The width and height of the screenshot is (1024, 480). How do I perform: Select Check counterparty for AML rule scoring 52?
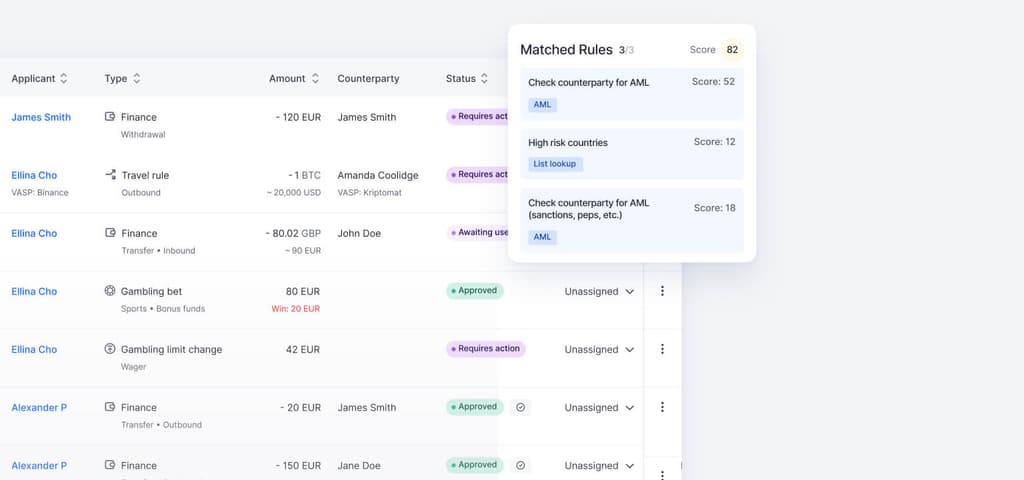[x=632, y=93]
